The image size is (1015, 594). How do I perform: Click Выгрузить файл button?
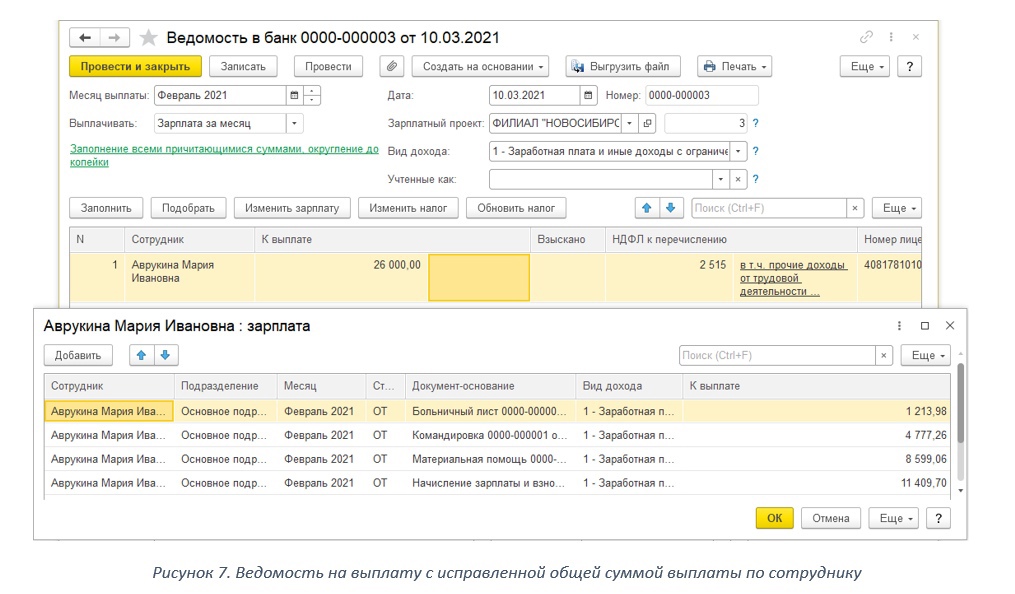(x=623, y=66)
